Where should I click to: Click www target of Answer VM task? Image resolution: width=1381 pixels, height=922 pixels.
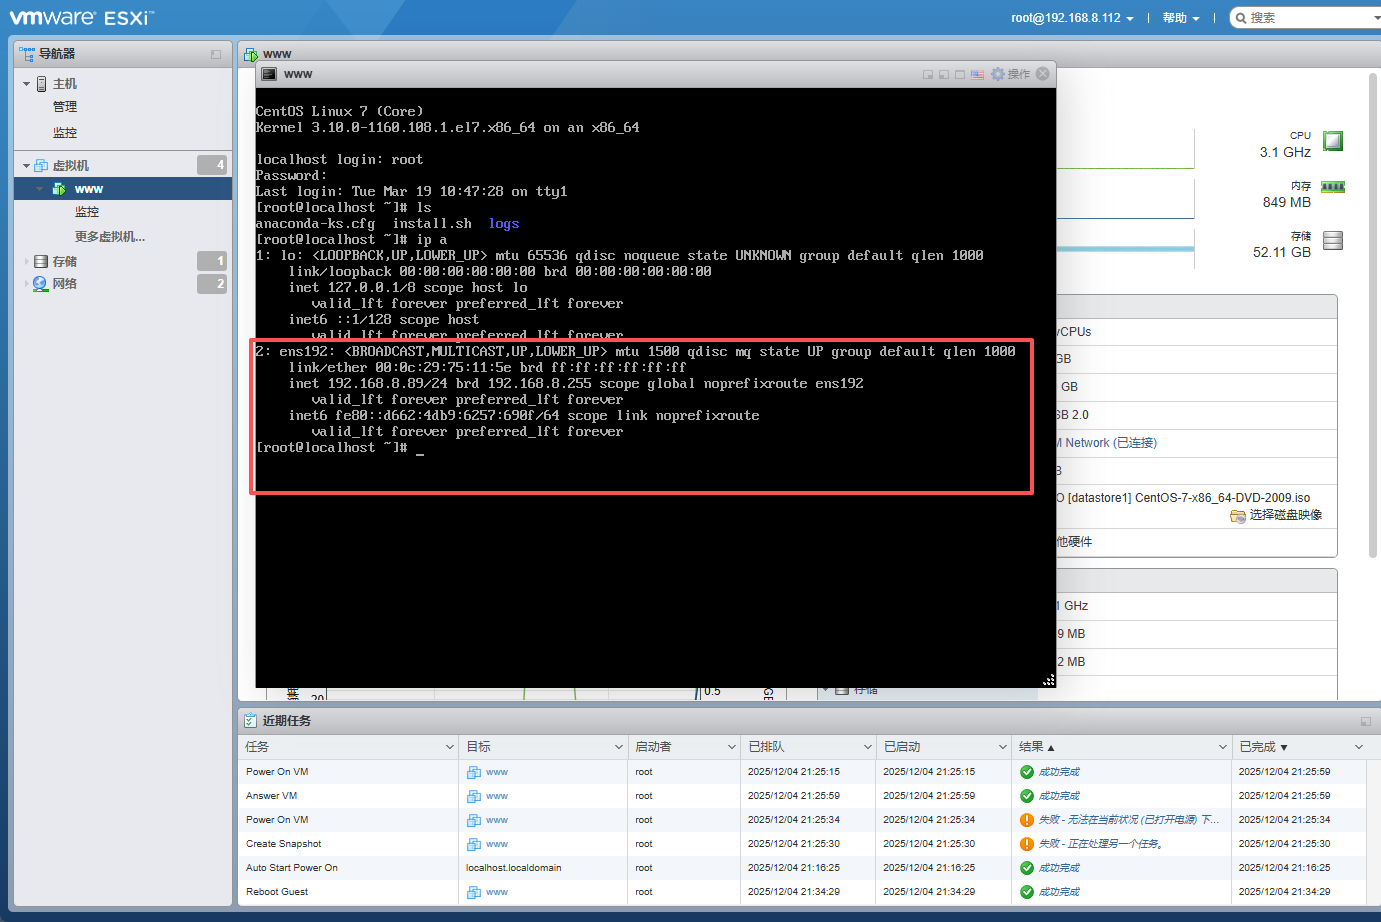497,796
